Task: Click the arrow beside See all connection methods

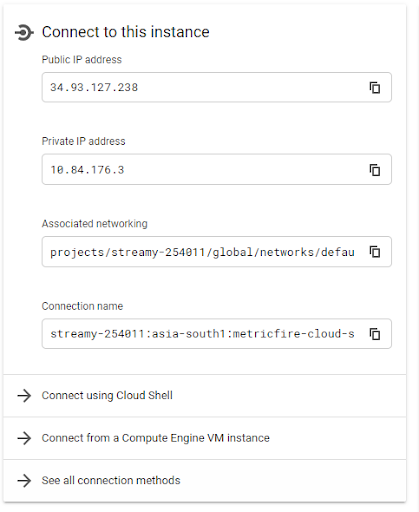Action: [24, 481]
